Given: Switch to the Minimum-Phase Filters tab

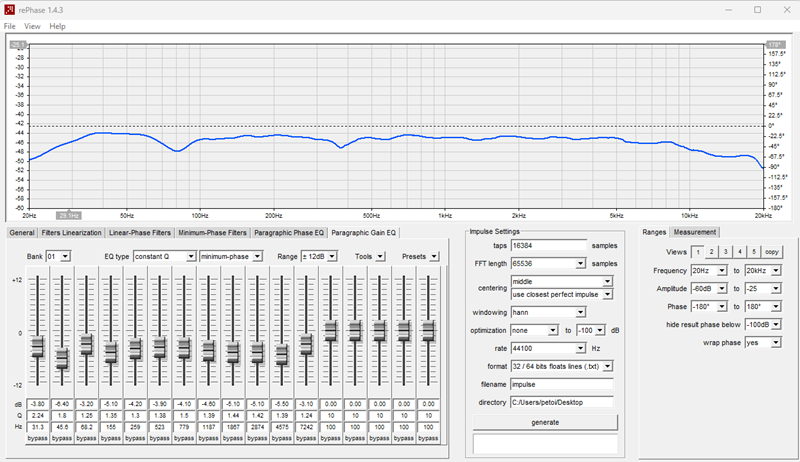Looking at the screenshot, I should point(212,233).
